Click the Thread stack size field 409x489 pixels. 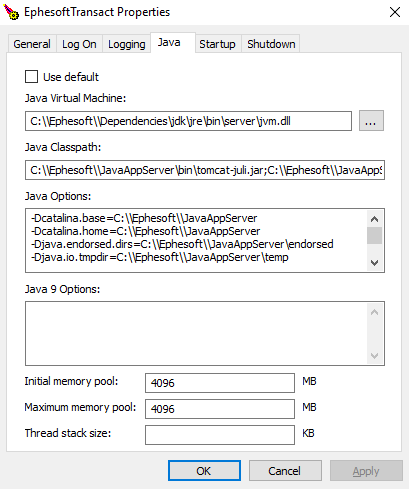(x=220, y=435)
